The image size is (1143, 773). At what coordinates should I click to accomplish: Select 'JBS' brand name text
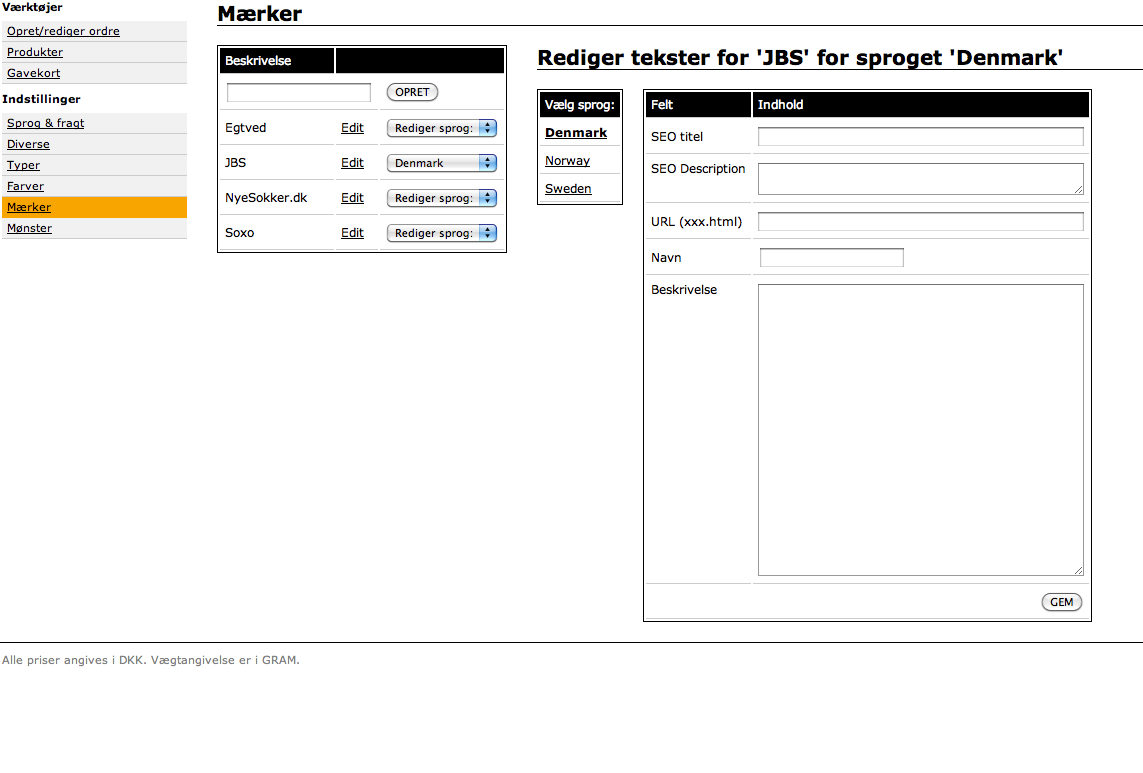point(235,163)
